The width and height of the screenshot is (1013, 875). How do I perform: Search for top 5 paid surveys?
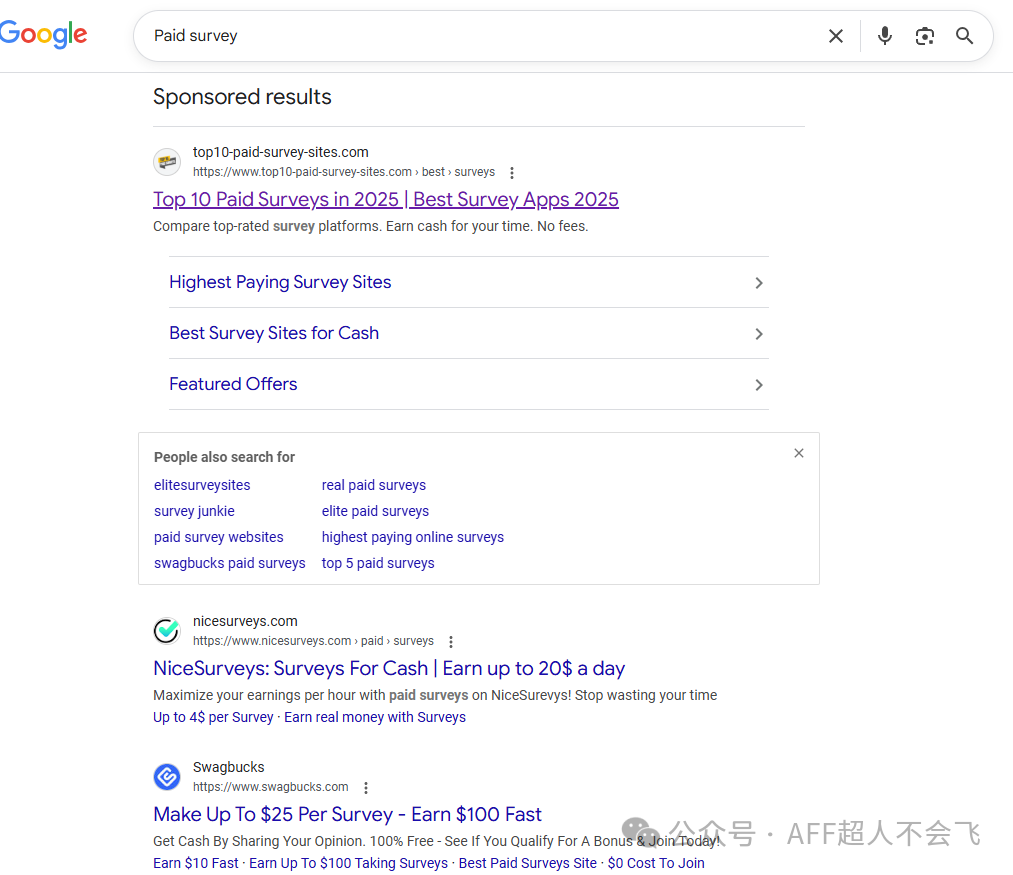tap(378, 564)
